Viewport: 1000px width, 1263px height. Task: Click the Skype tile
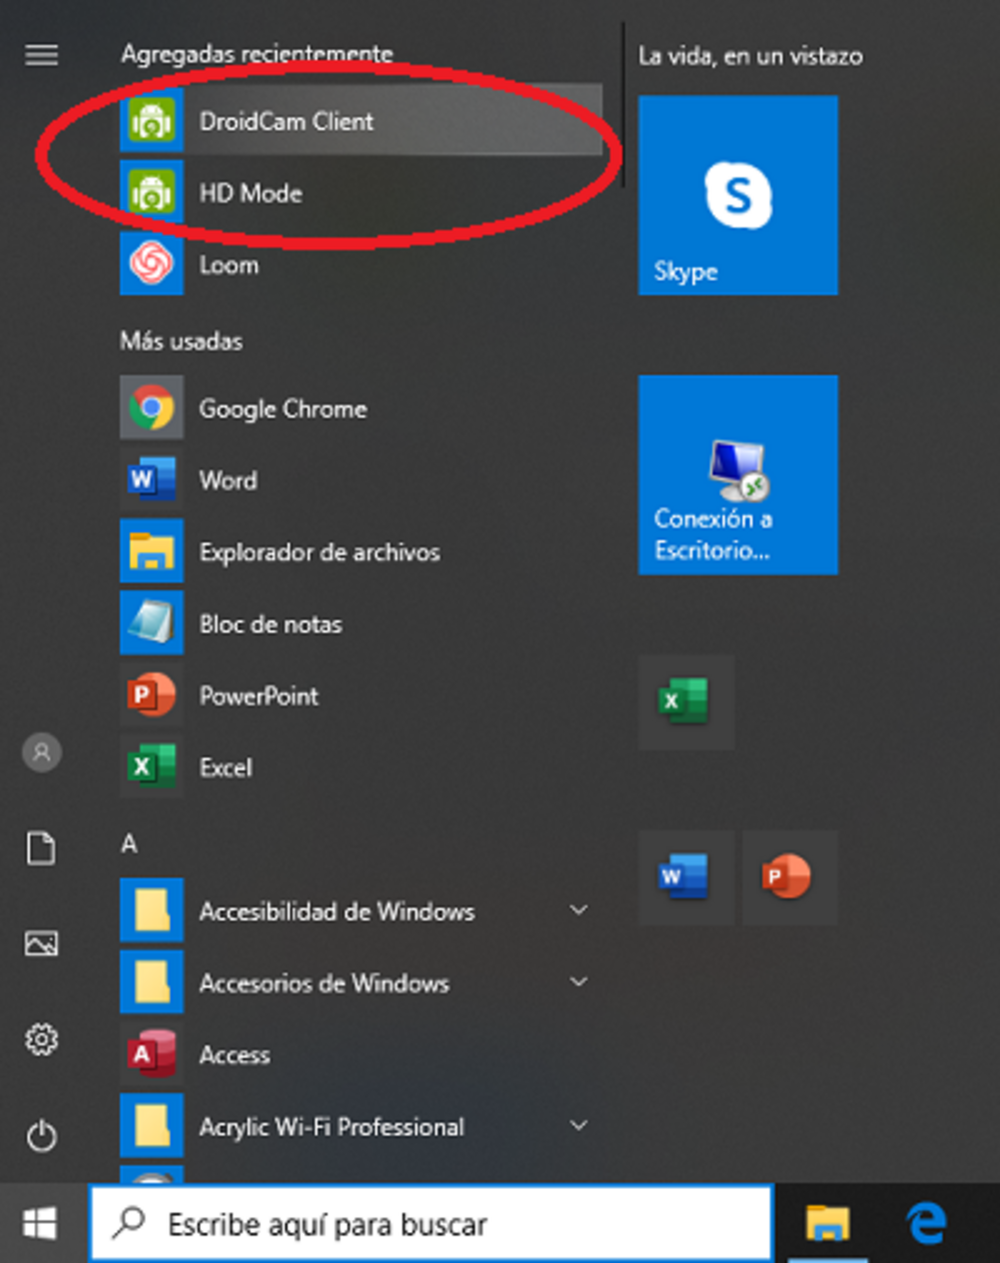click(x=738, y=195)
